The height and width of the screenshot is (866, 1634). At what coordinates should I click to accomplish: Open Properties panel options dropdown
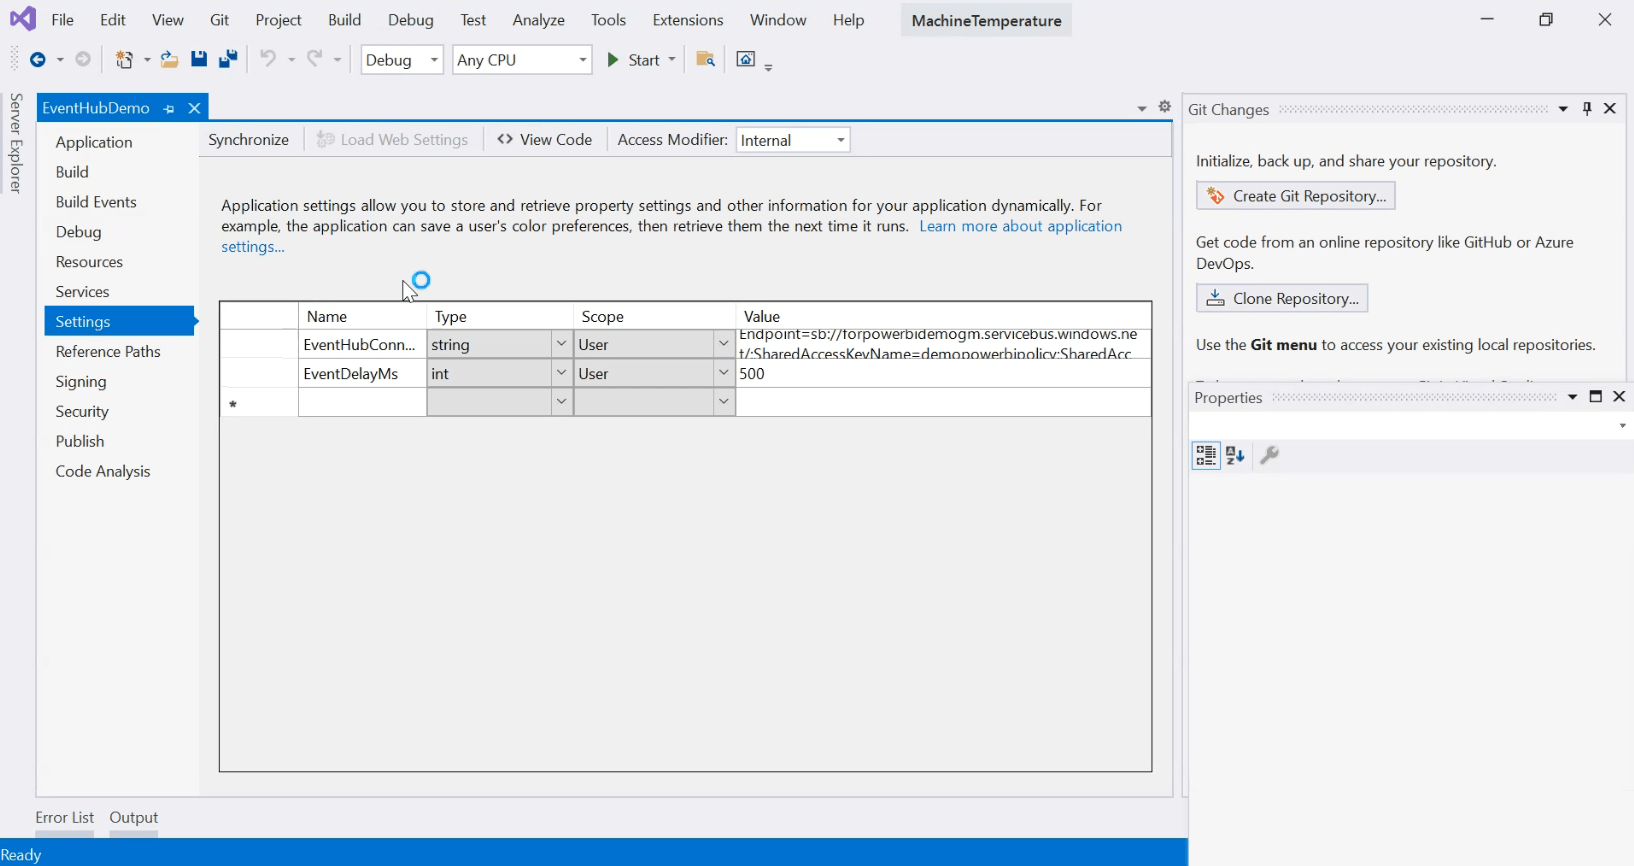(x=1573, y=397)
